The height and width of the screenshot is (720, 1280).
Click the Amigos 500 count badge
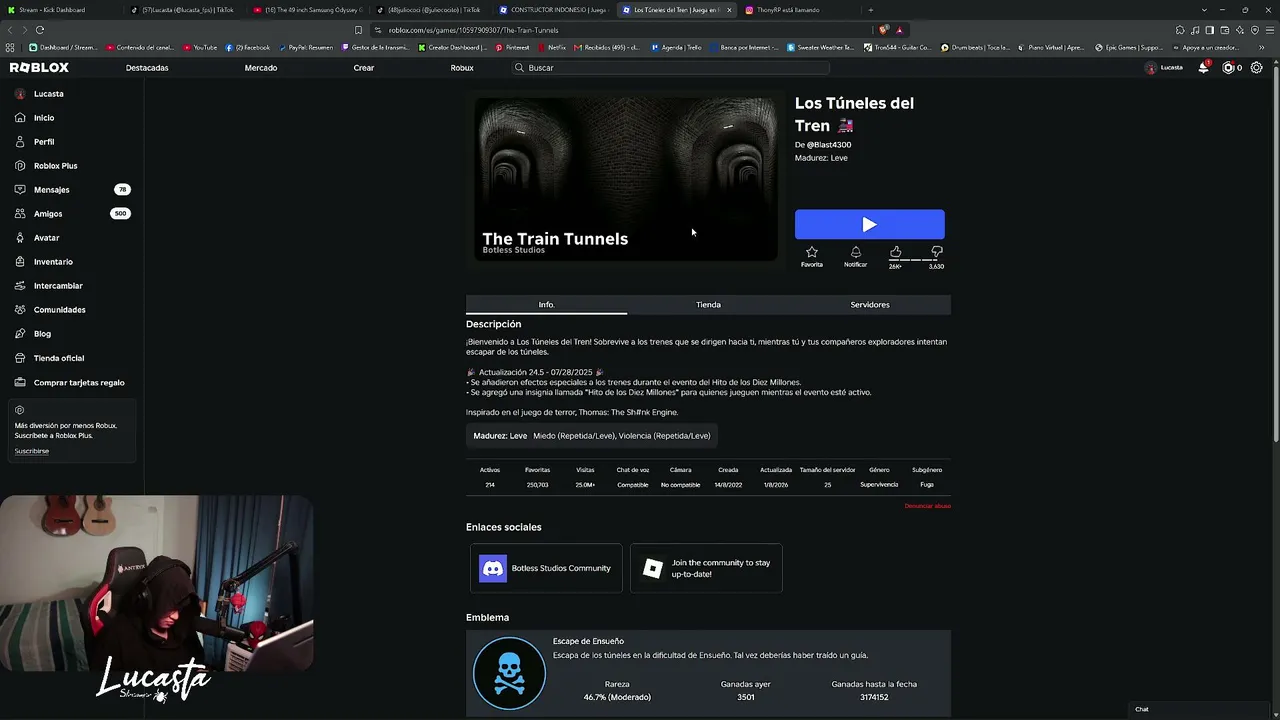pyautogui.click(x=120, y=214)
